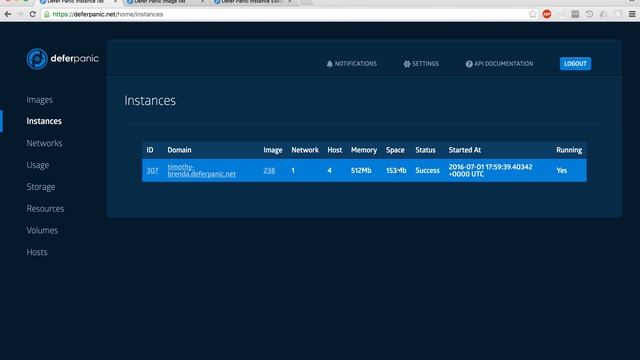The image size is (640, 360).
Task: Open Networks in the sidebar
Action: (44, 143)
